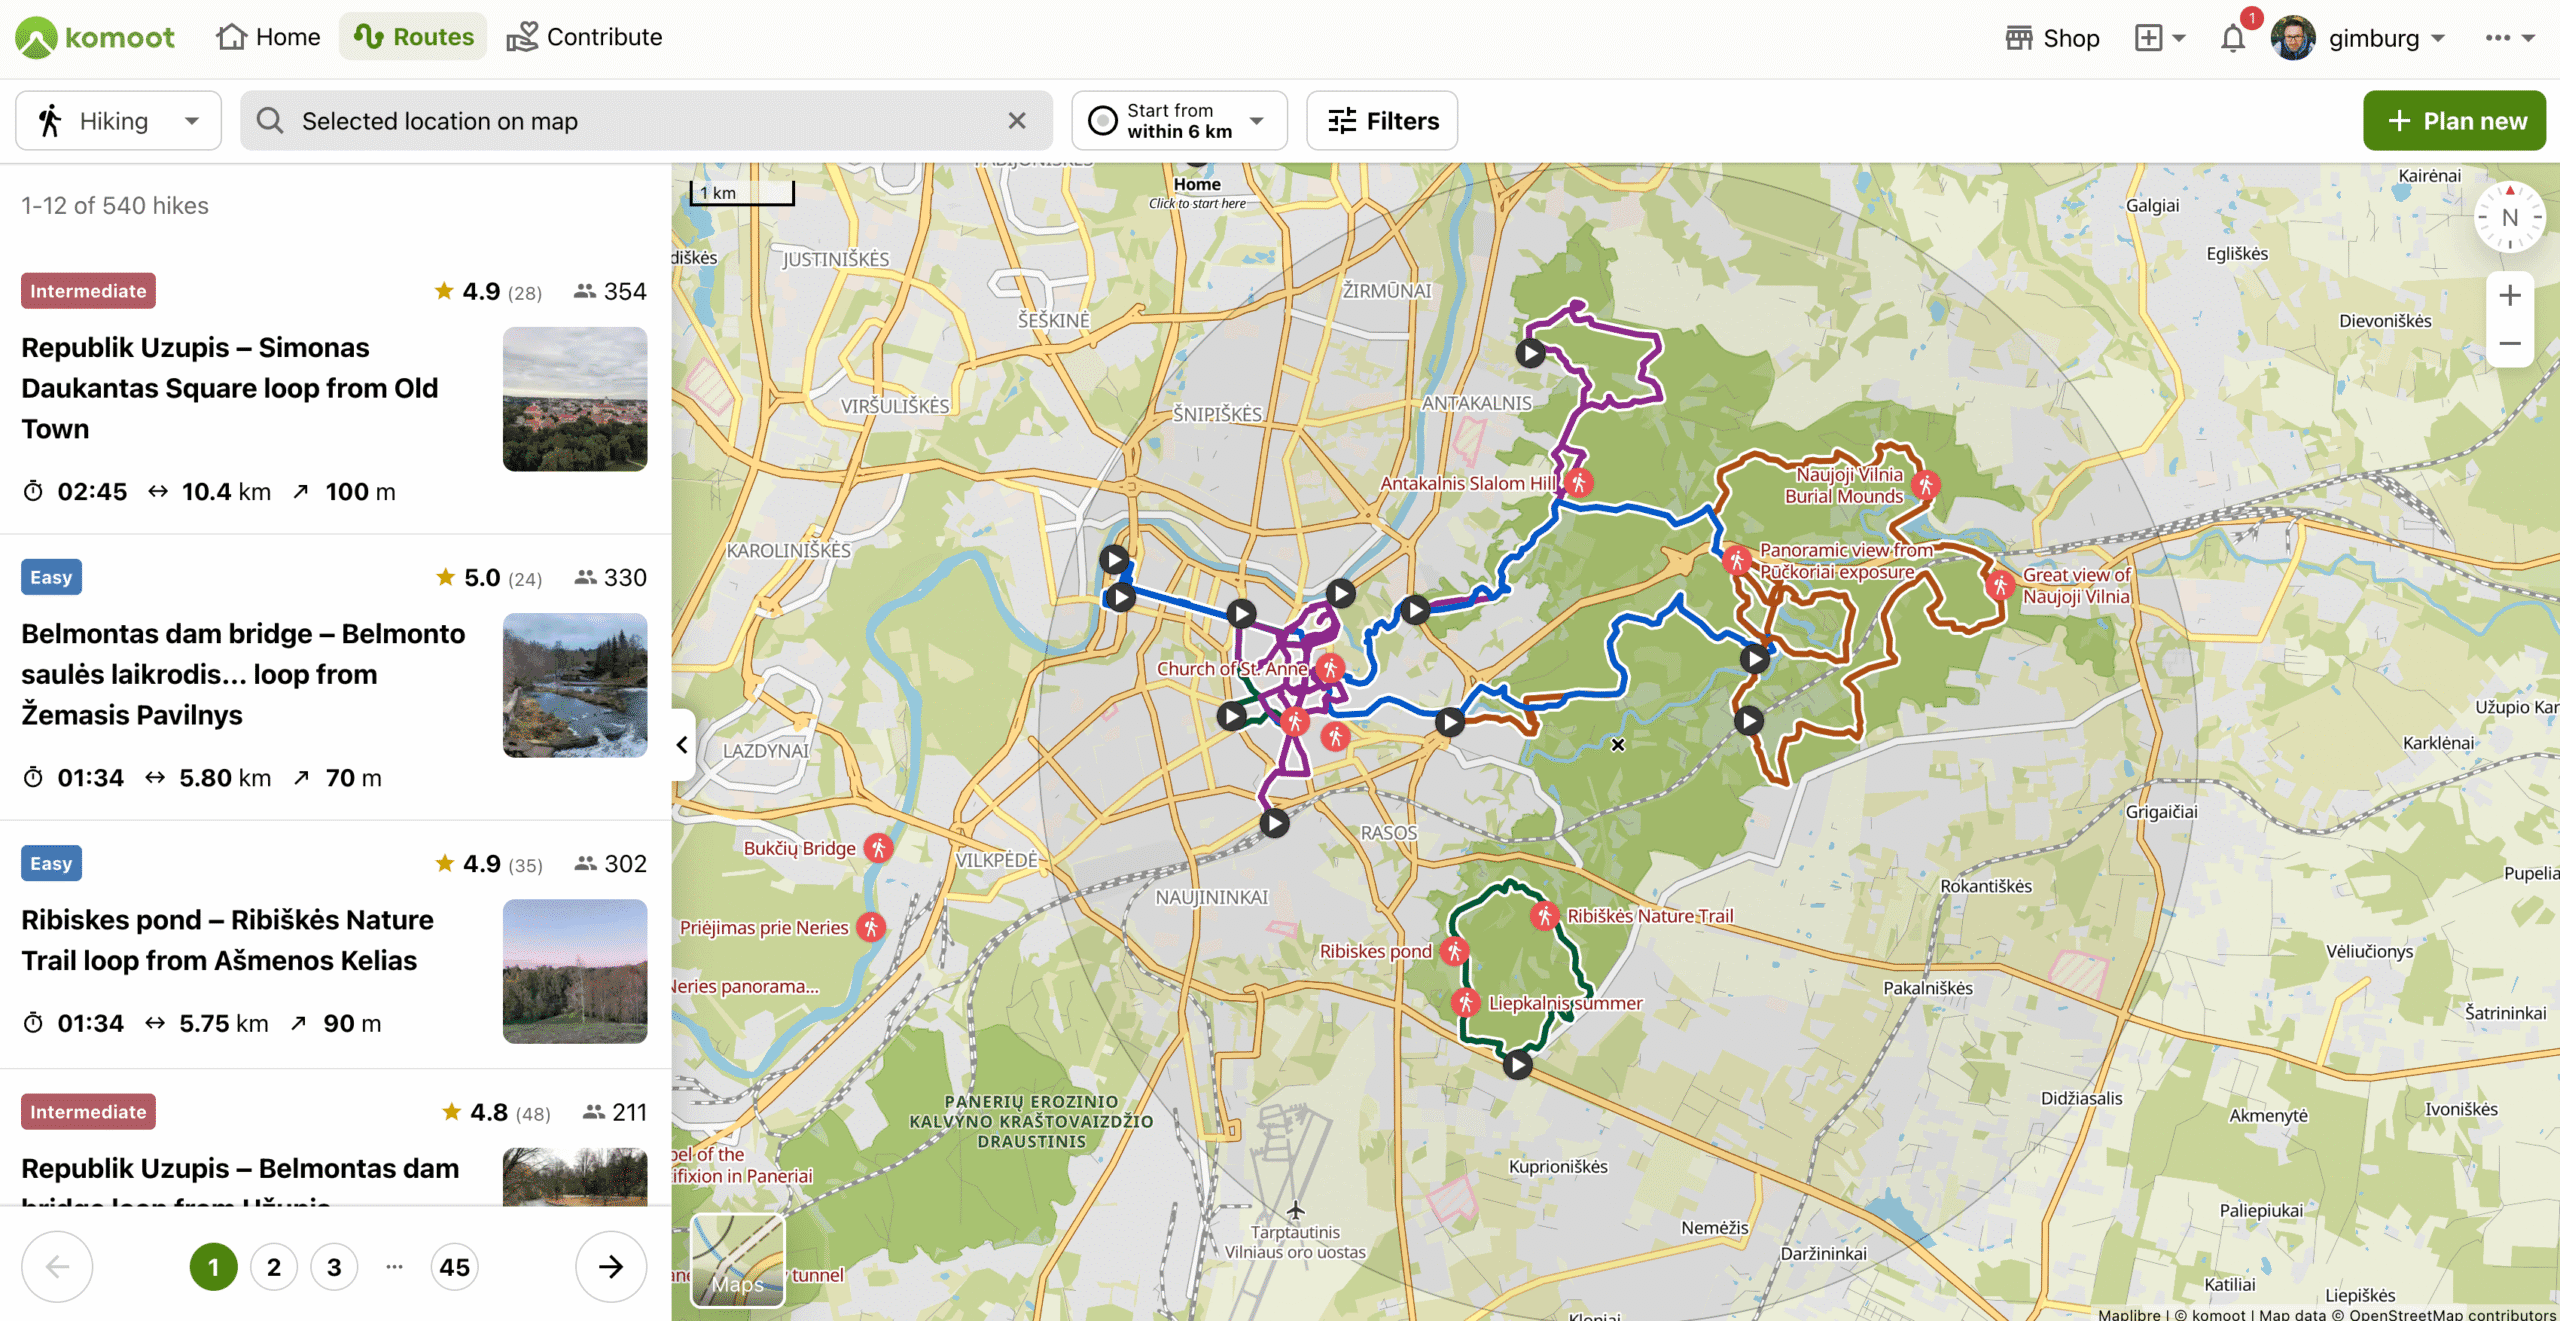Open the Shop icon link
This screenshot has height=1321, width=2560.
click(2052, 38)
